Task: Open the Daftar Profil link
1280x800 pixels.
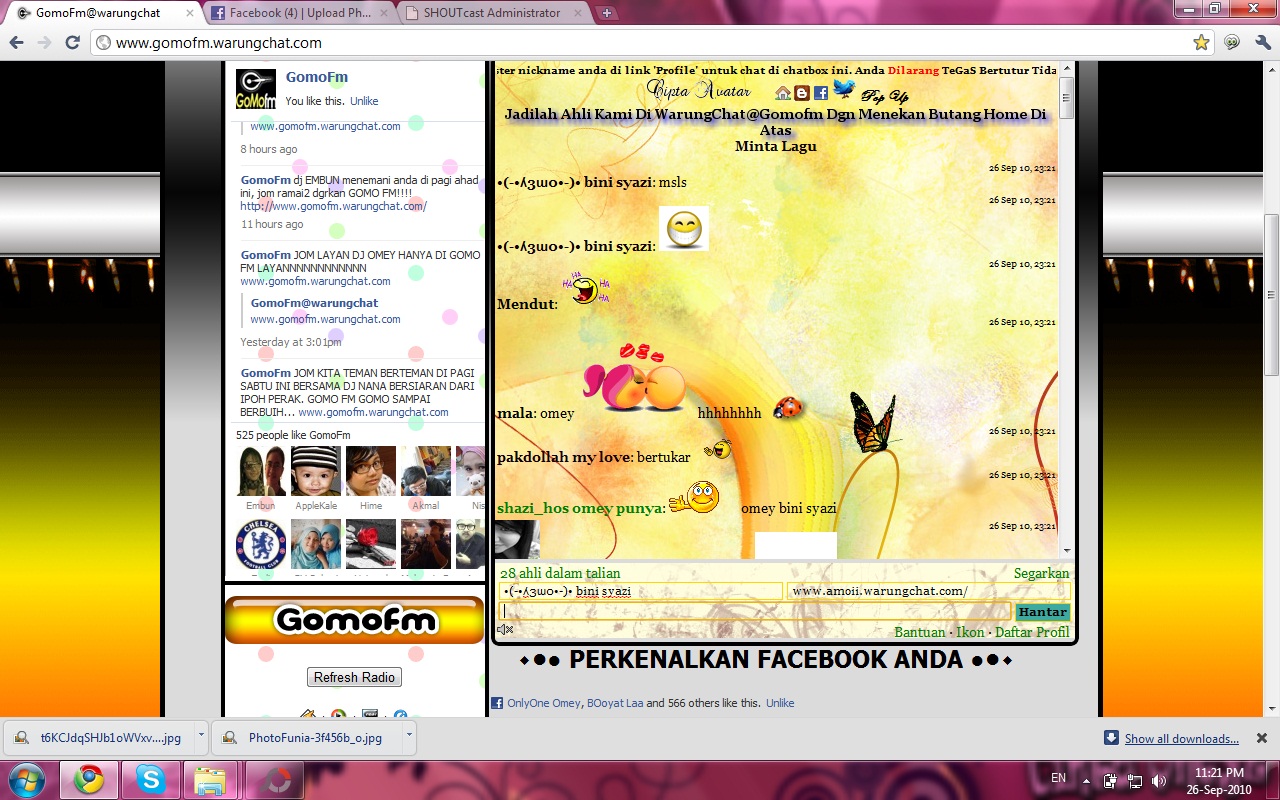Action: pos(1032,632)
